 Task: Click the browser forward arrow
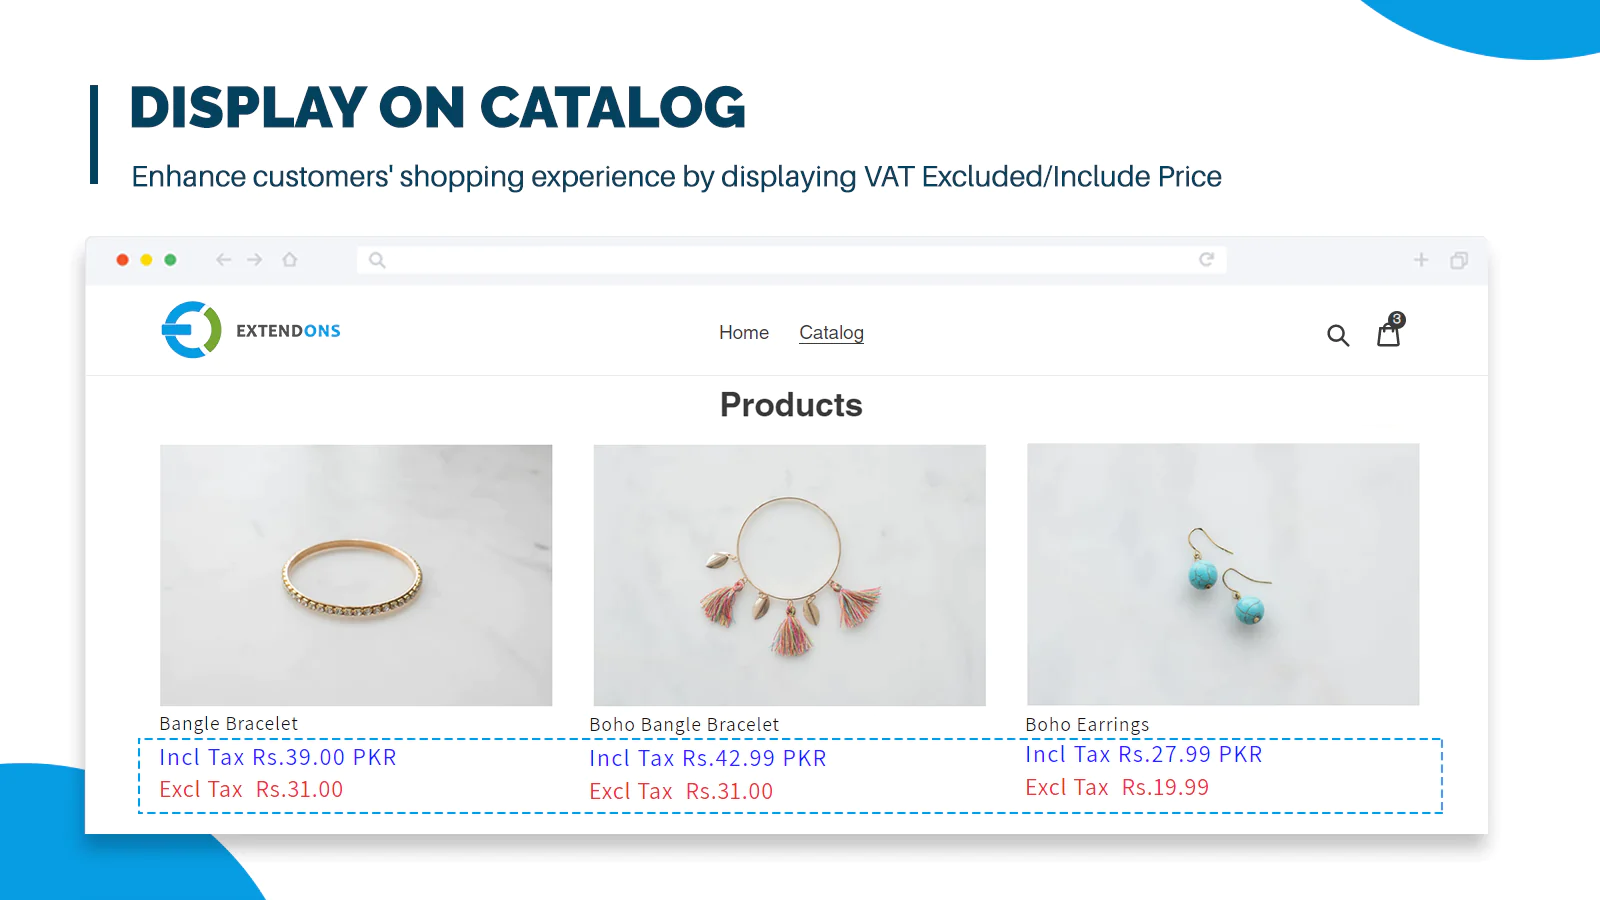255,260
